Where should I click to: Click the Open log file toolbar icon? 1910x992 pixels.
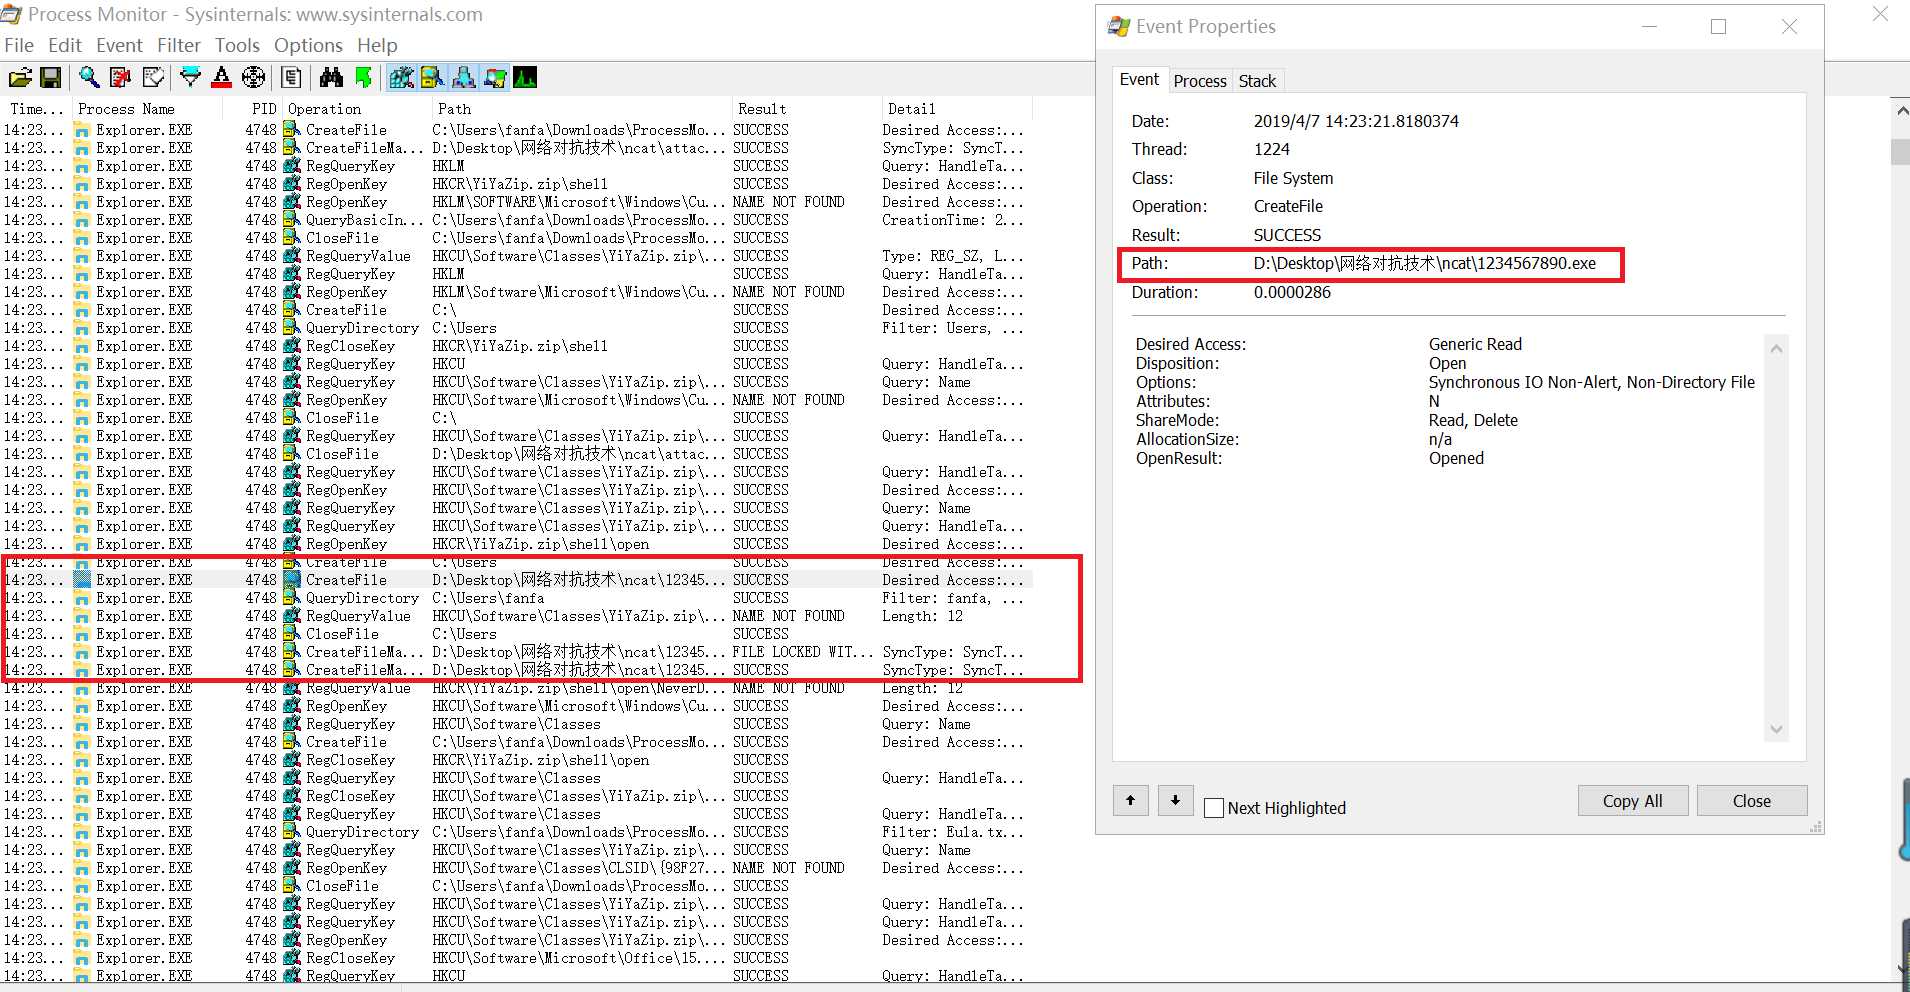coord(20,77)
